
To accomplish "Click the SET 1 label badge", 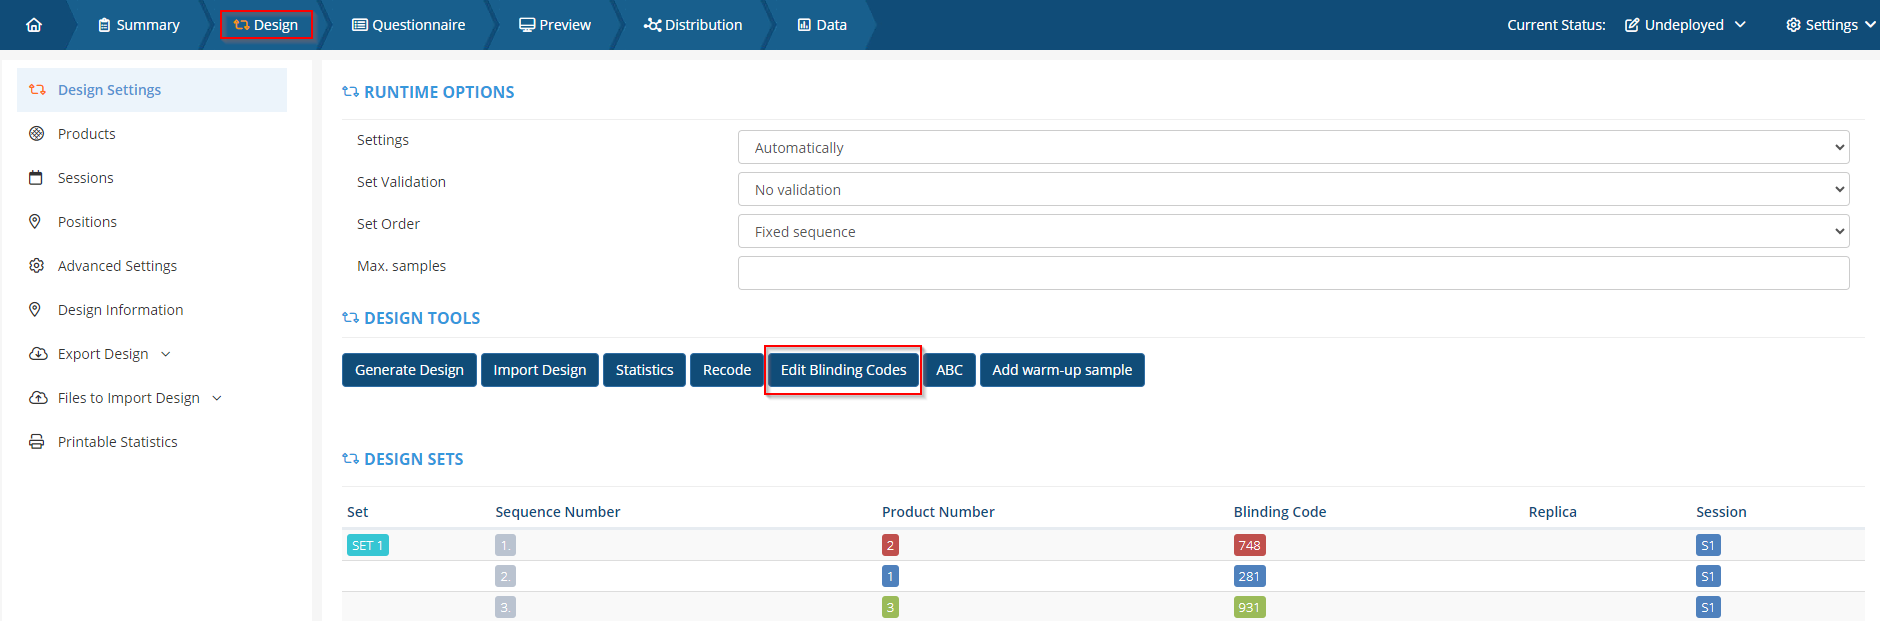I will [367, 545].
